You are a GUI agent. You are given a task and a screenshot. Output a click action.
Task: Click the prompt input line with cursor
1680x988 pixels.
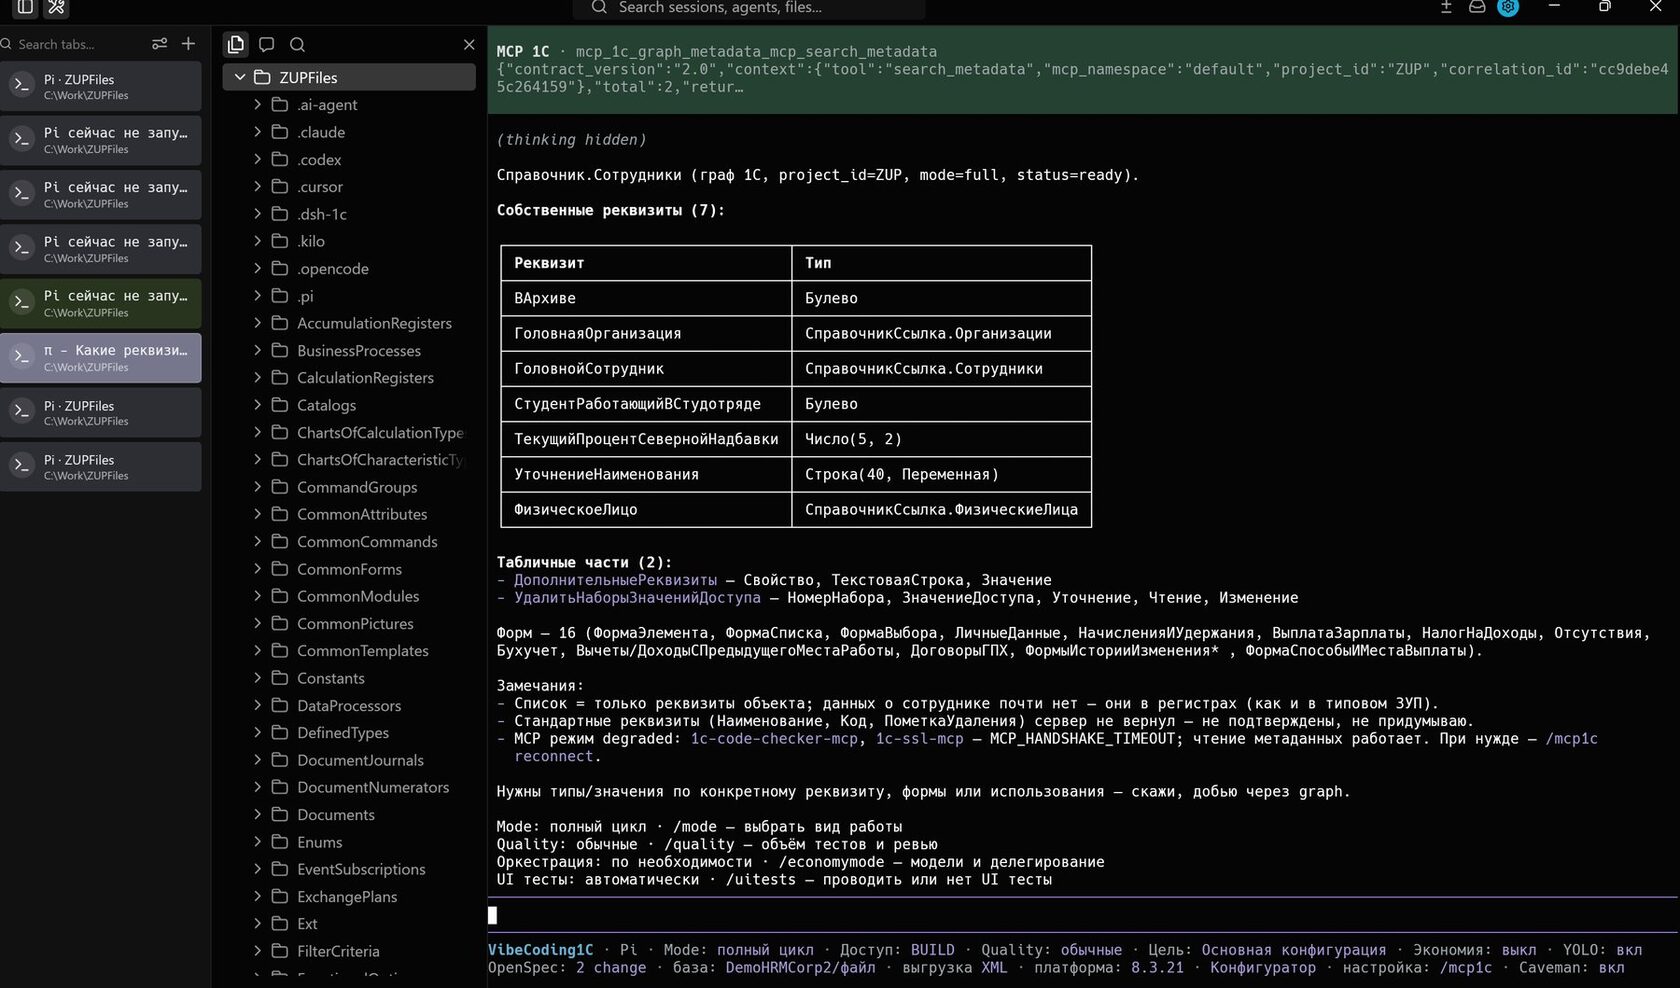[1082, 915]
